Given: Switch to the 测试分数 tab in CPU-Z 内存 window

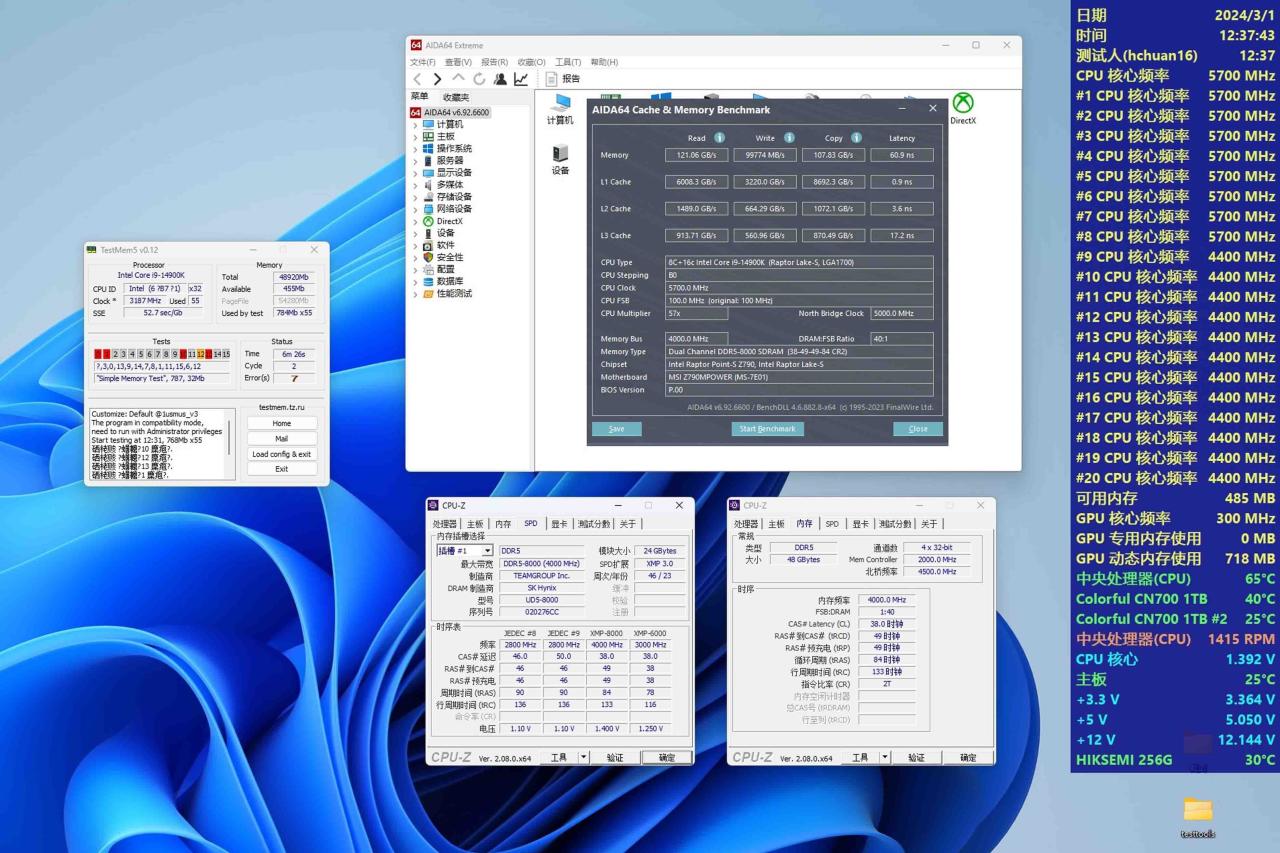Looking at the screenshot, I should pos(895,524).
